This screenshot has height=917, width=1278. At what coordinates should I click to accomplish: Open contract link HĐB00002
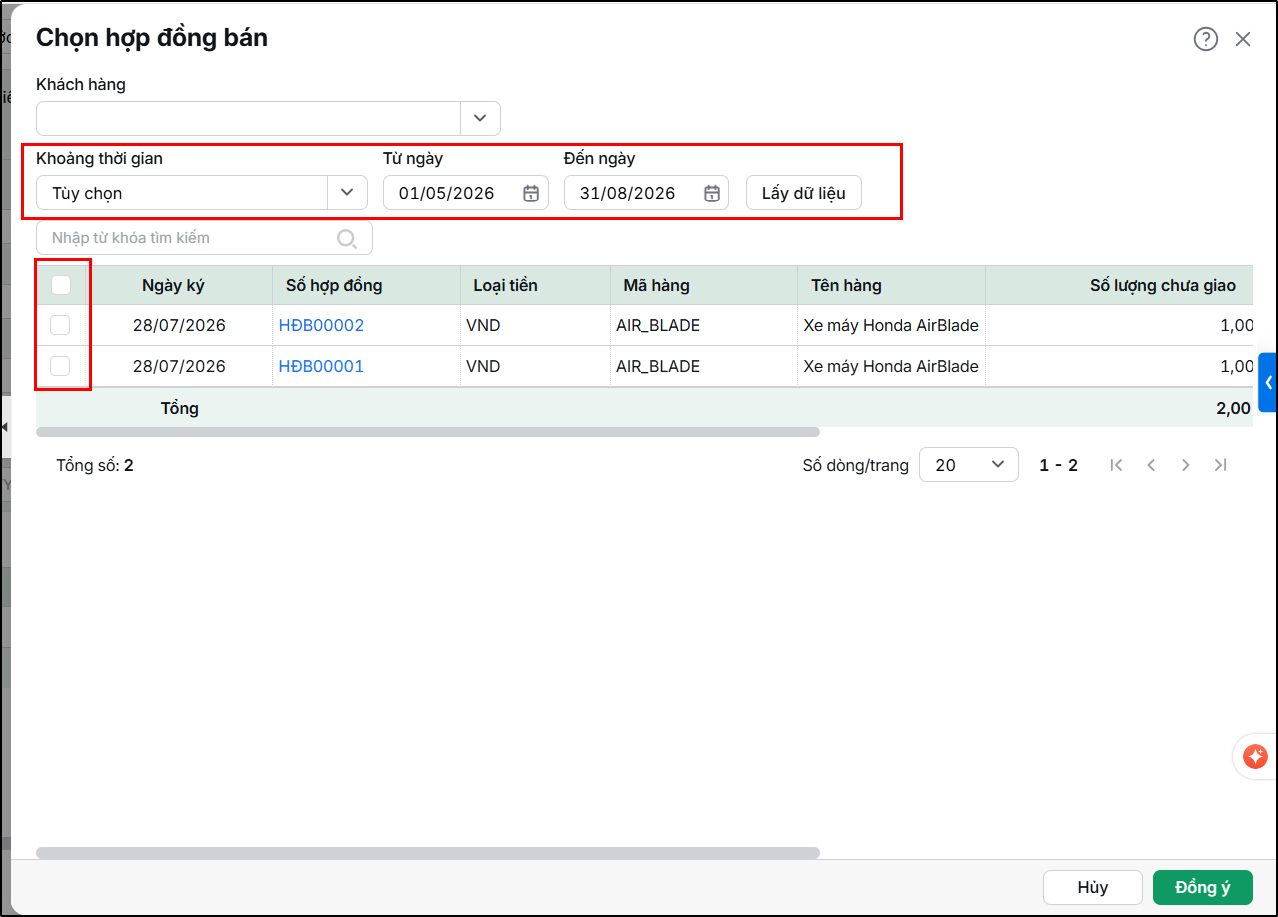coord(321,325)
